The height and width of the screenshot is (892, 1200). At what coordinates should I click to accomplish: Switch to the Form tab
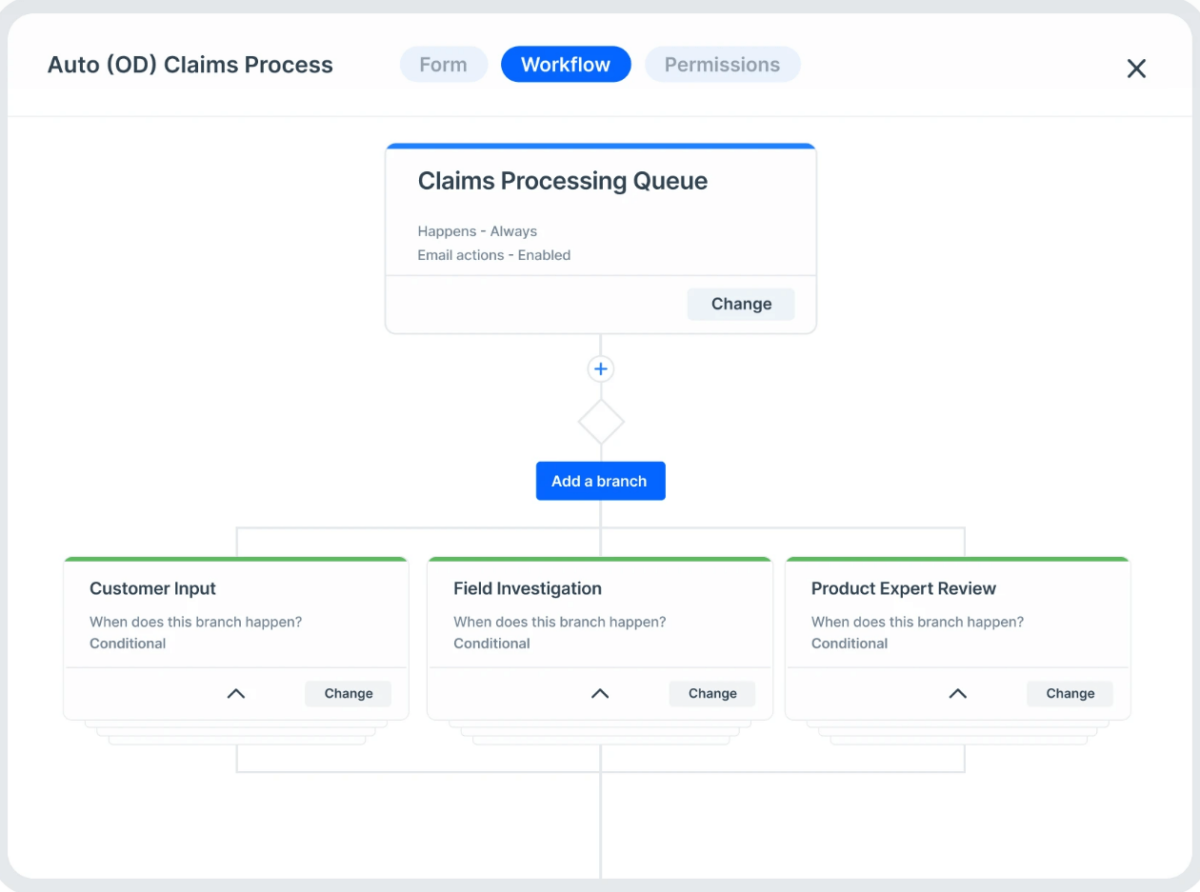click(443, 64)
